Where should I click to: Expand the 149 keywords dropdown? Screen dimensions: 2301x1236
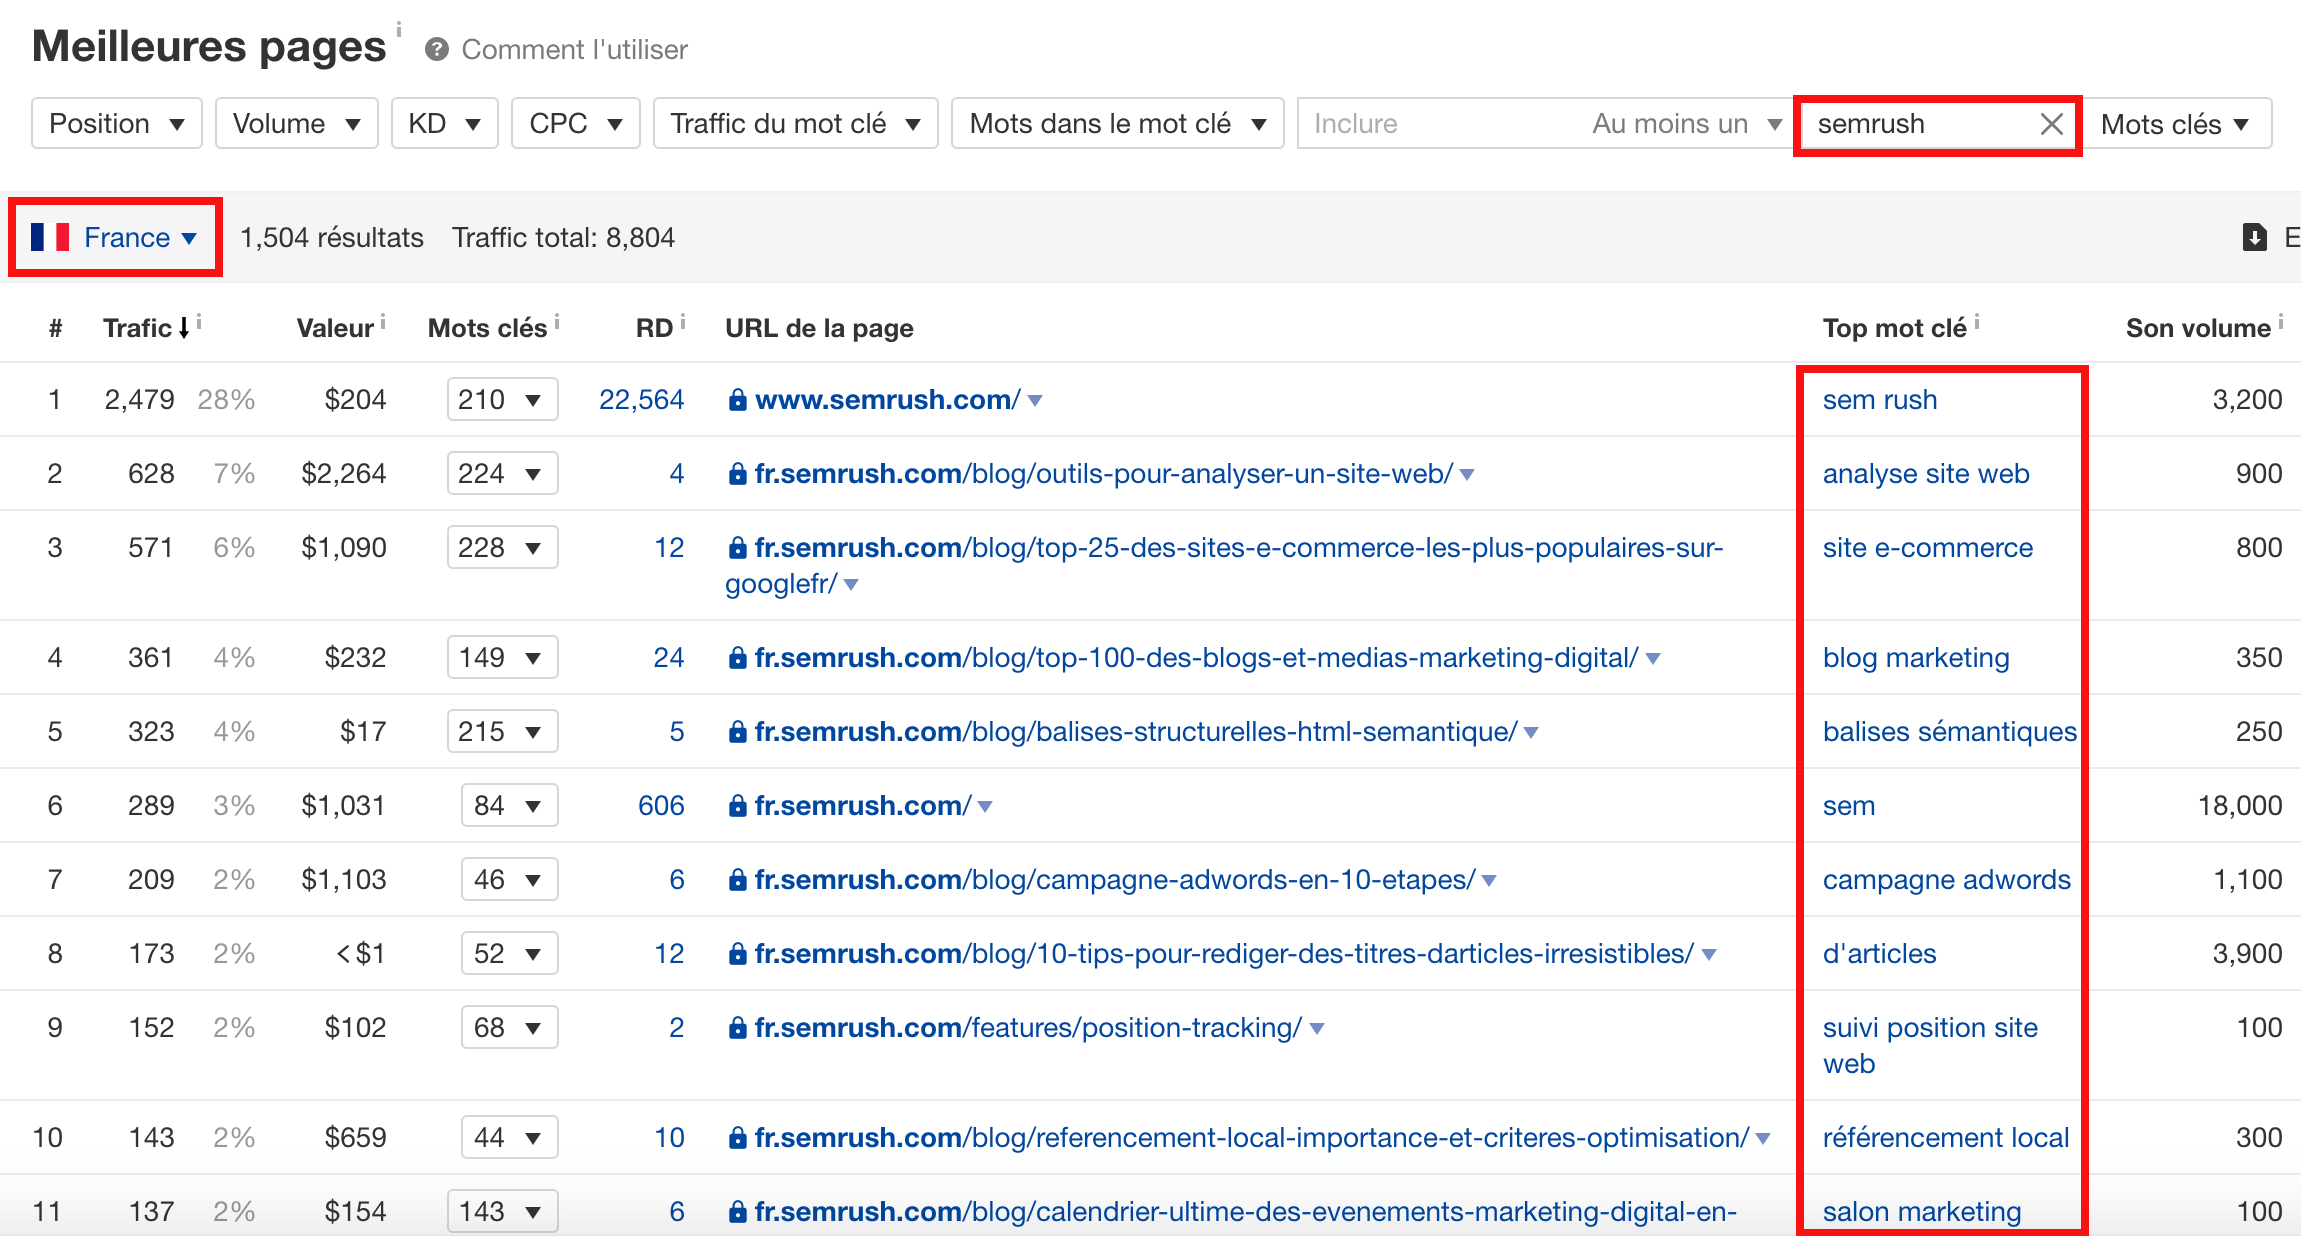click(x=502, y=658)
